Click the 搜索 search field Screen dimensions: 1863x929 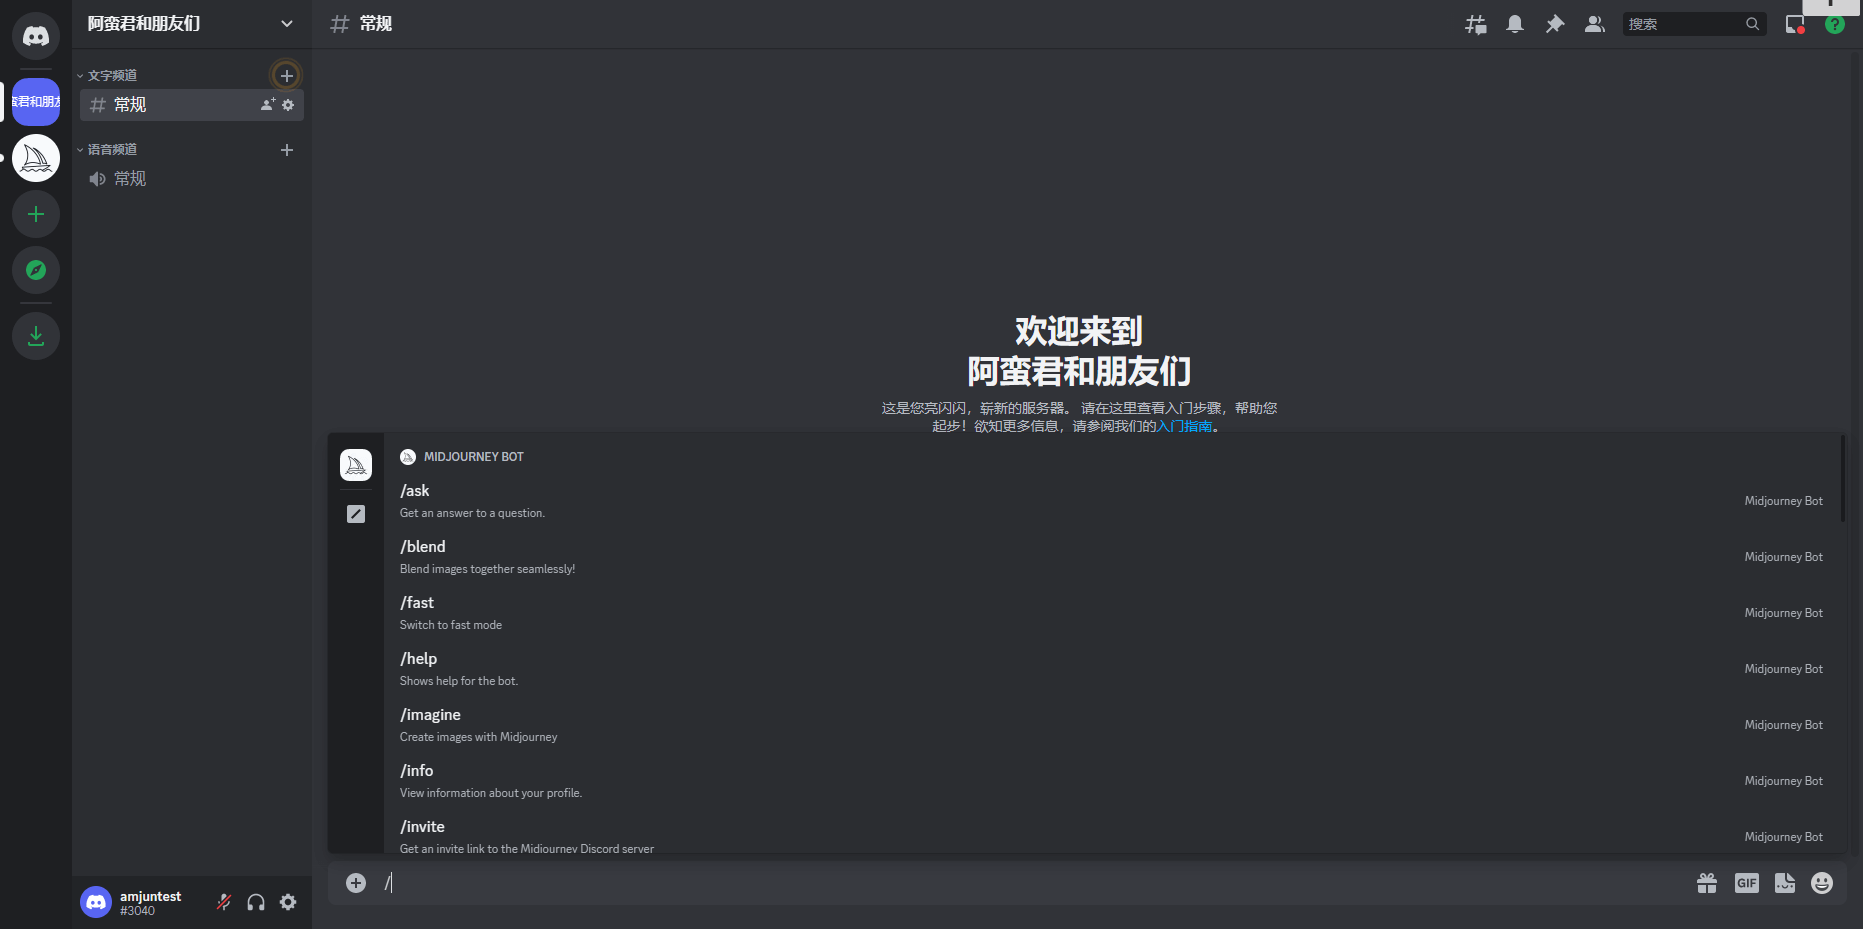point(1684,24)
